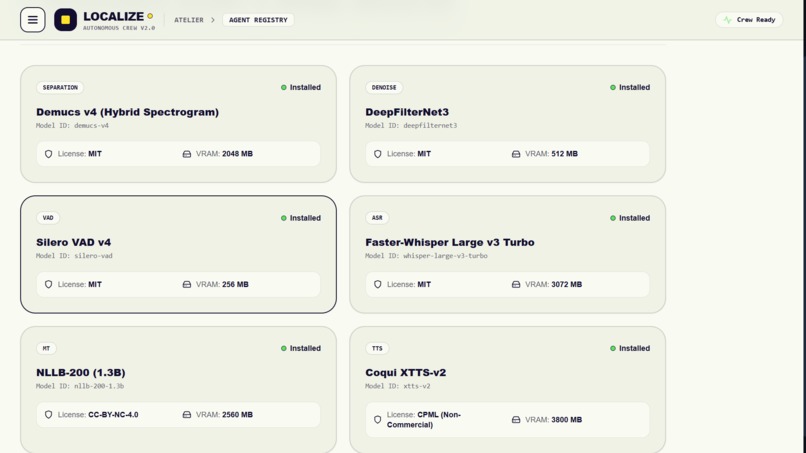Click the Crew Ready status button
This screenshot has height=453, width=806.
(x=749, y=20)
